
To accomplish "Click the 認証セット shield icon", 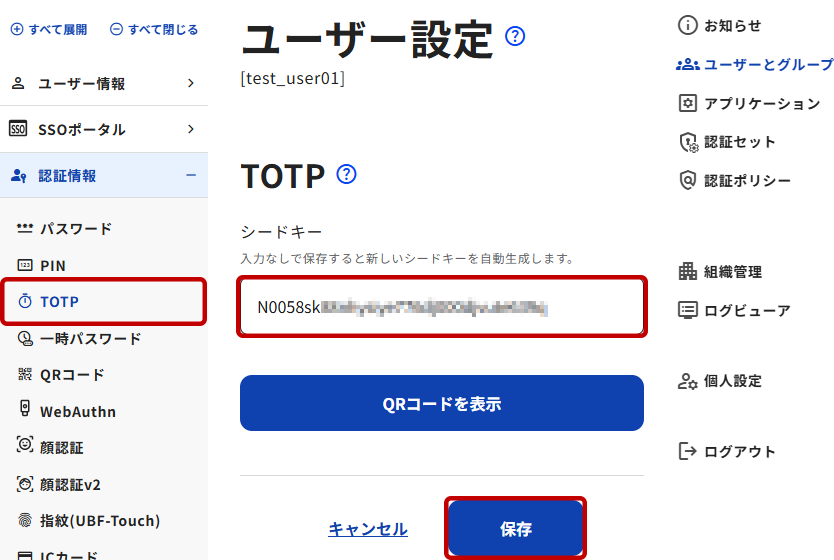I will [x=687, y=142].
